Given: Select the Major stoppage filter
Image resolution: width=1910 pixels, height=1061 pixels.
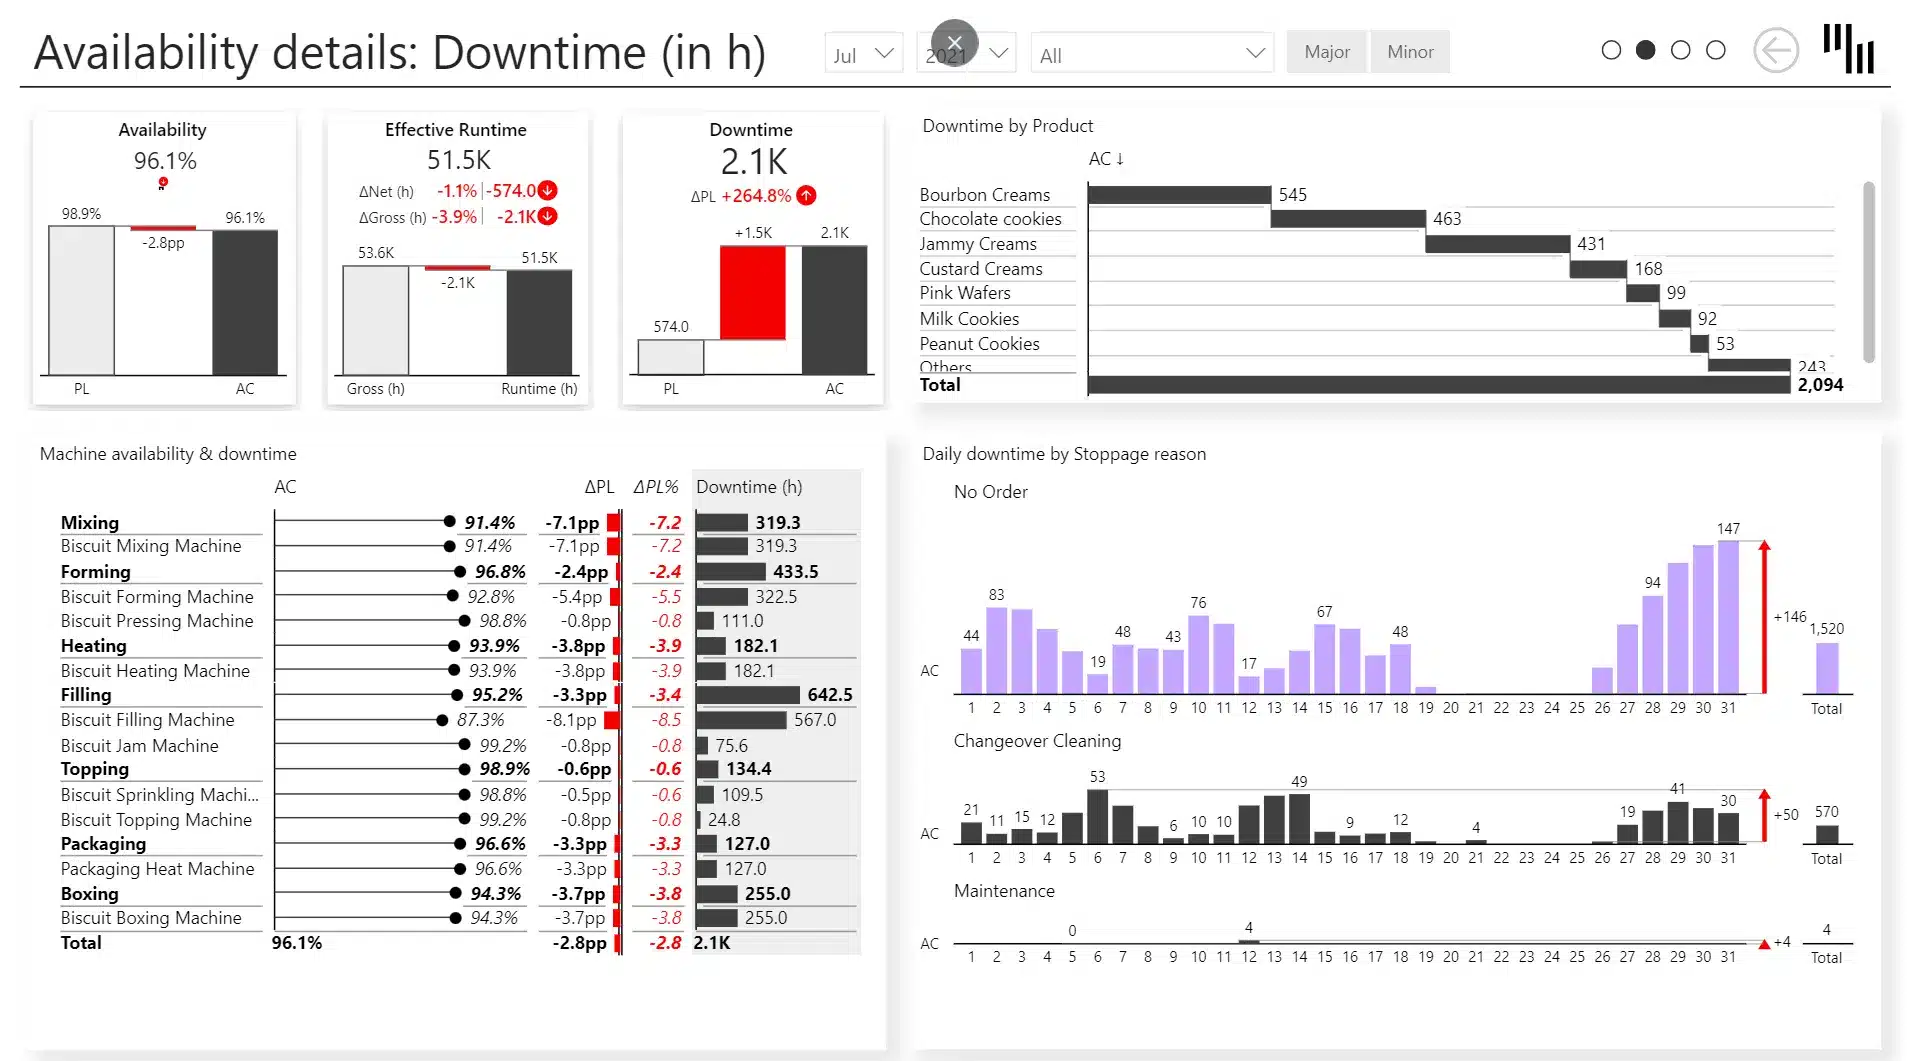Looking at the screenshot, I should pos(1327,51).
